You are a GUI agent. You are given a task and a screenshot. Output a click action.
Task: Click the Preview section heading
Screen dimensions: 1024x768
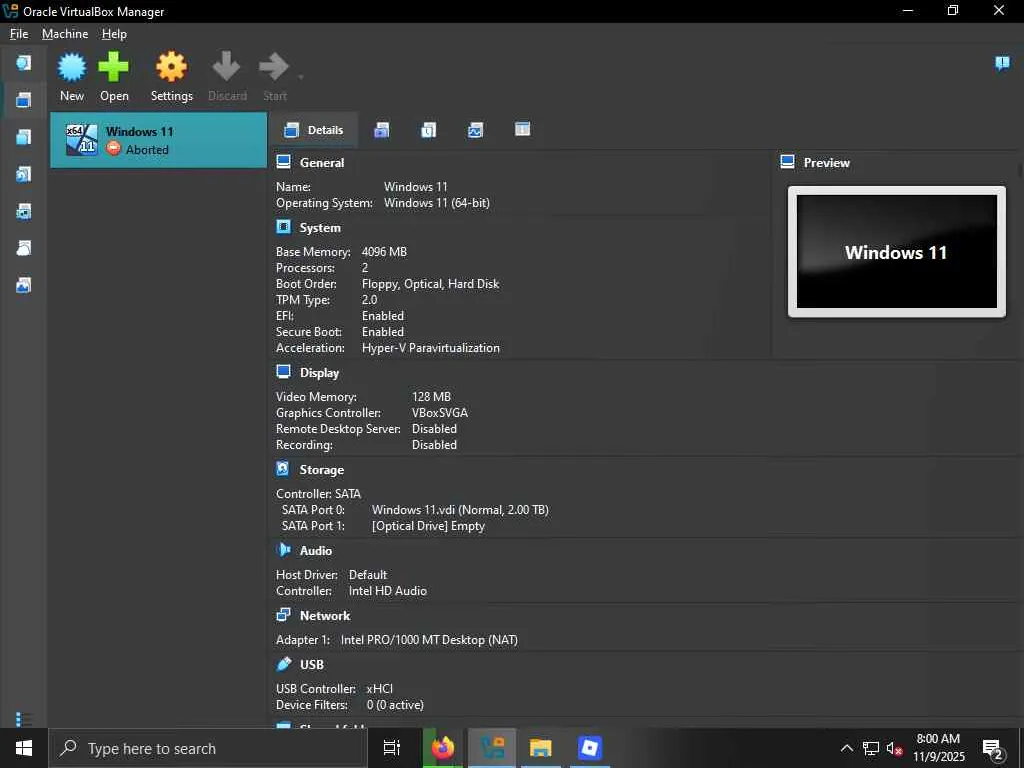coord(827,163)
